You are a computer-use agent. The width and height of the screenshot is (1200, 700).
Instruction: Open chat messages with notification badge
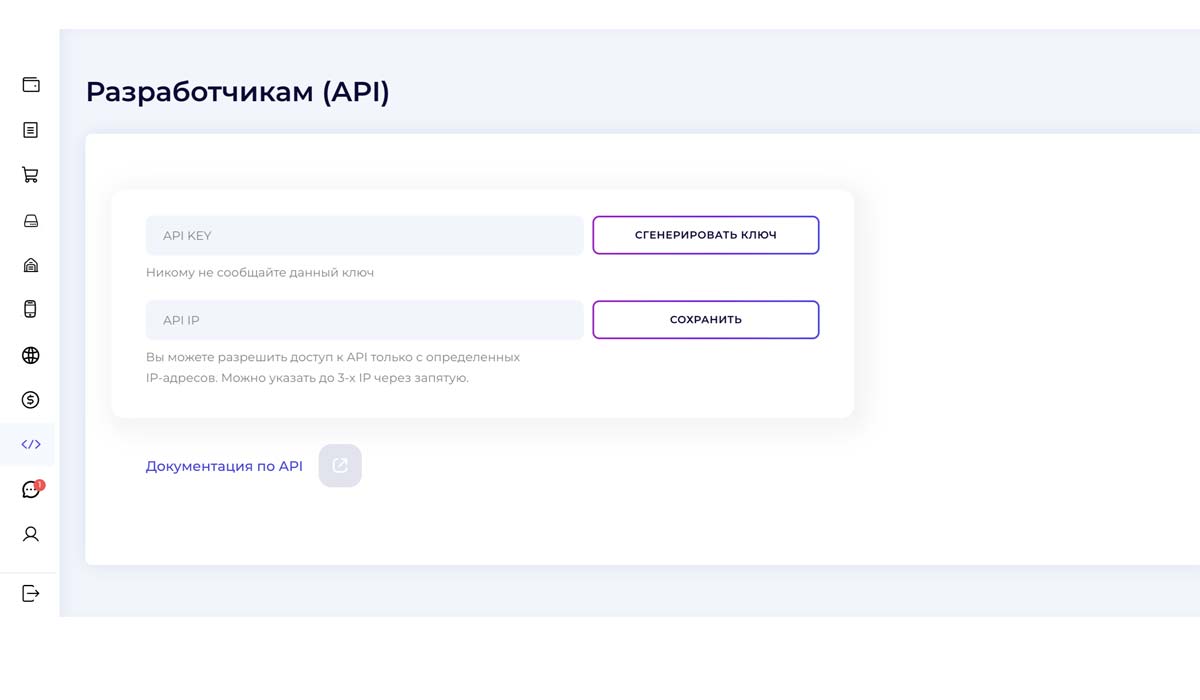click(30, 490)
